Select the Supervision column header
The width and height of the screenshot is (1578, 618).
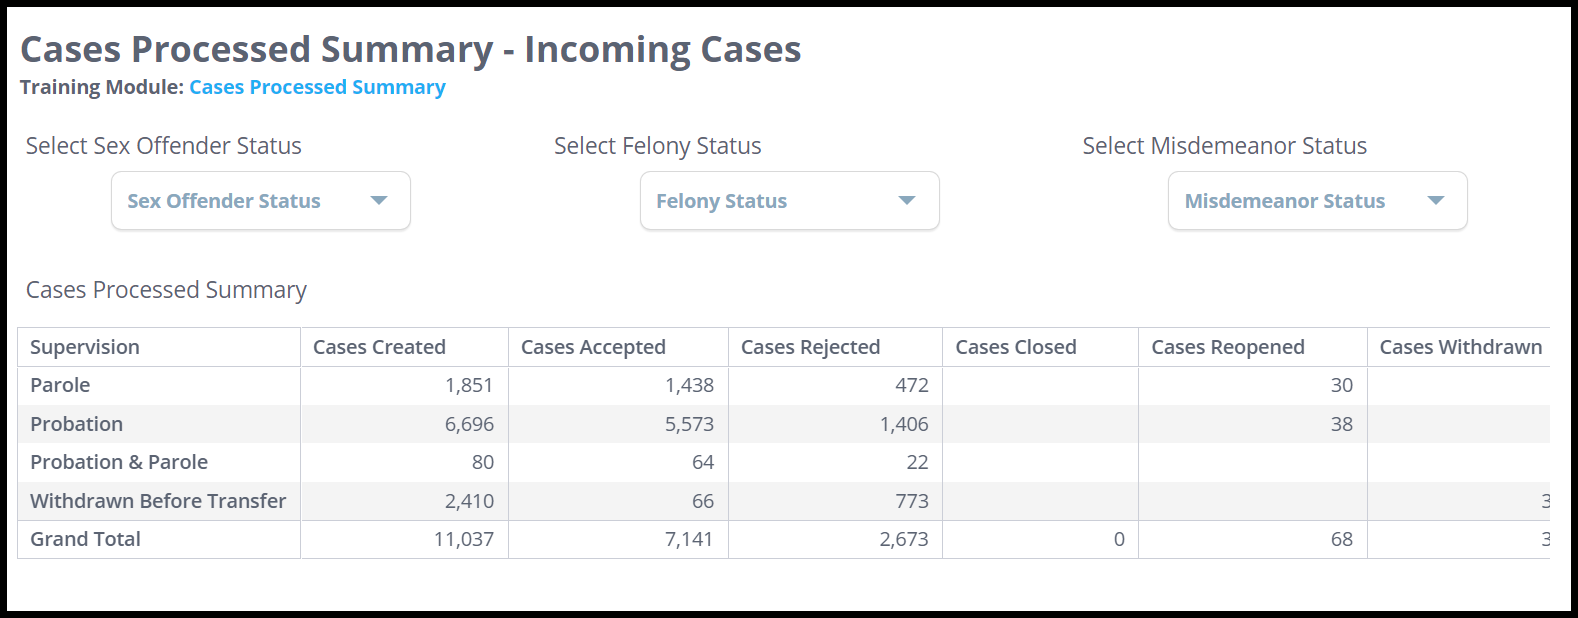tap(85, 347)
